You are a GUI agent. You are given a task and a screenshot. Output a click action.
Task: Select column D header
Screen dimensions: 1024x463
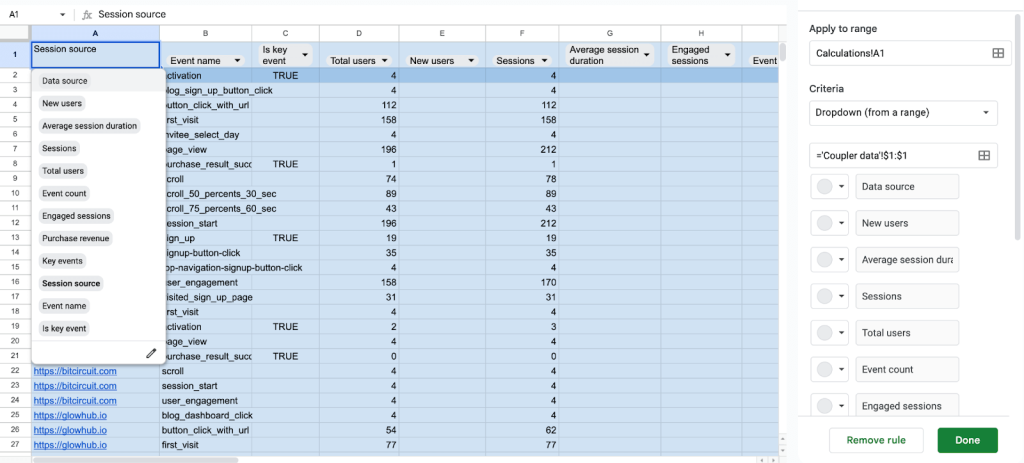(359, 33)
